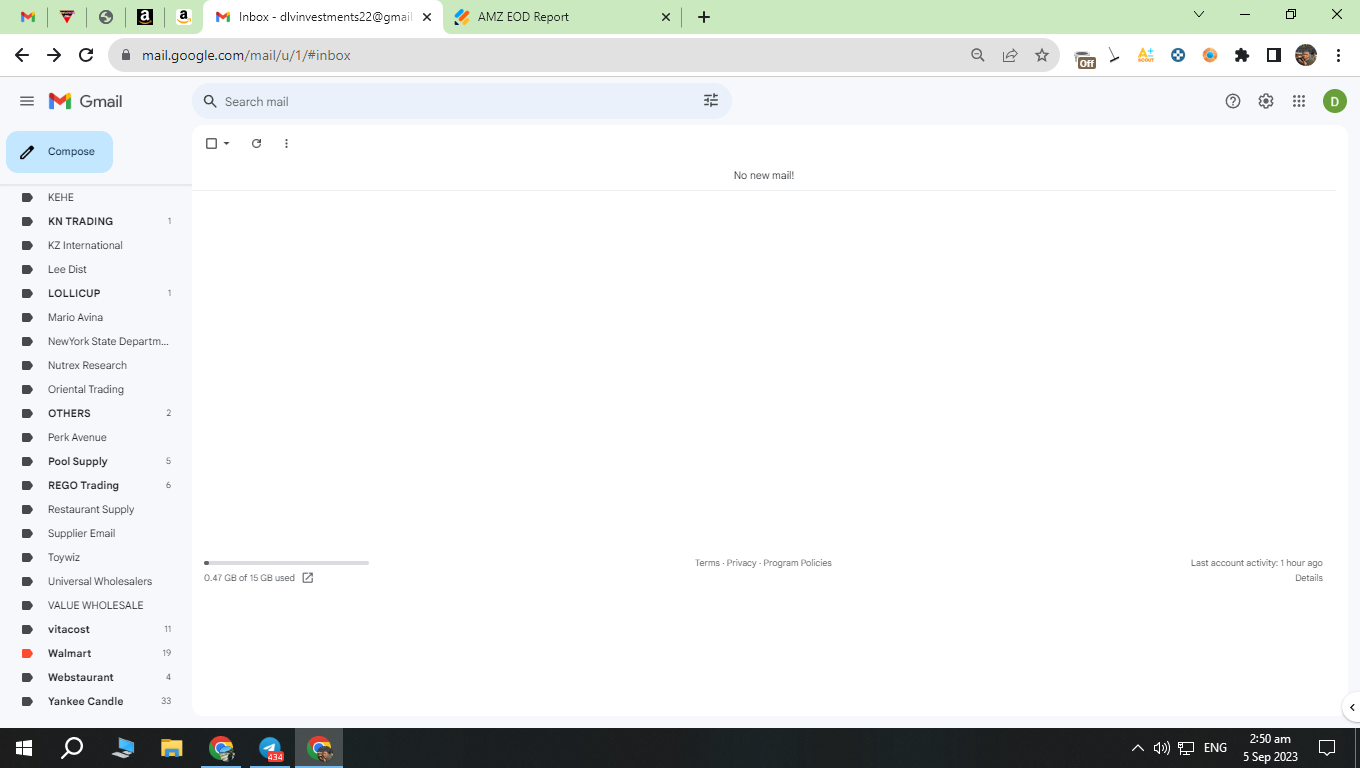Switch to the pinned globe tab
Screen dimensions: 1360x768
click(106, 17)
